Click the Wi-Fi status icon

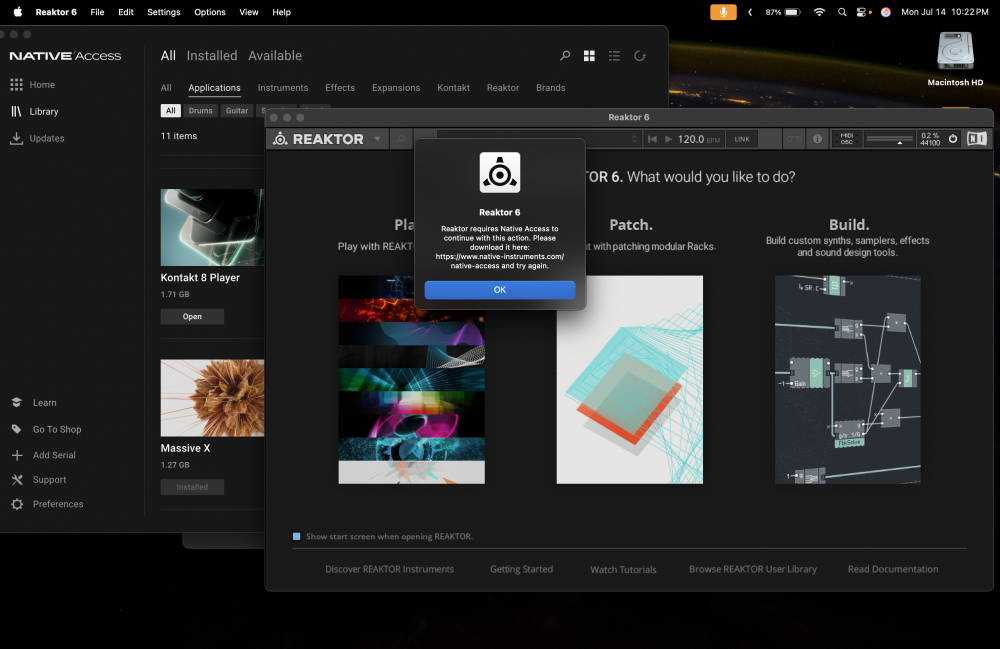[x=819, y=12]
